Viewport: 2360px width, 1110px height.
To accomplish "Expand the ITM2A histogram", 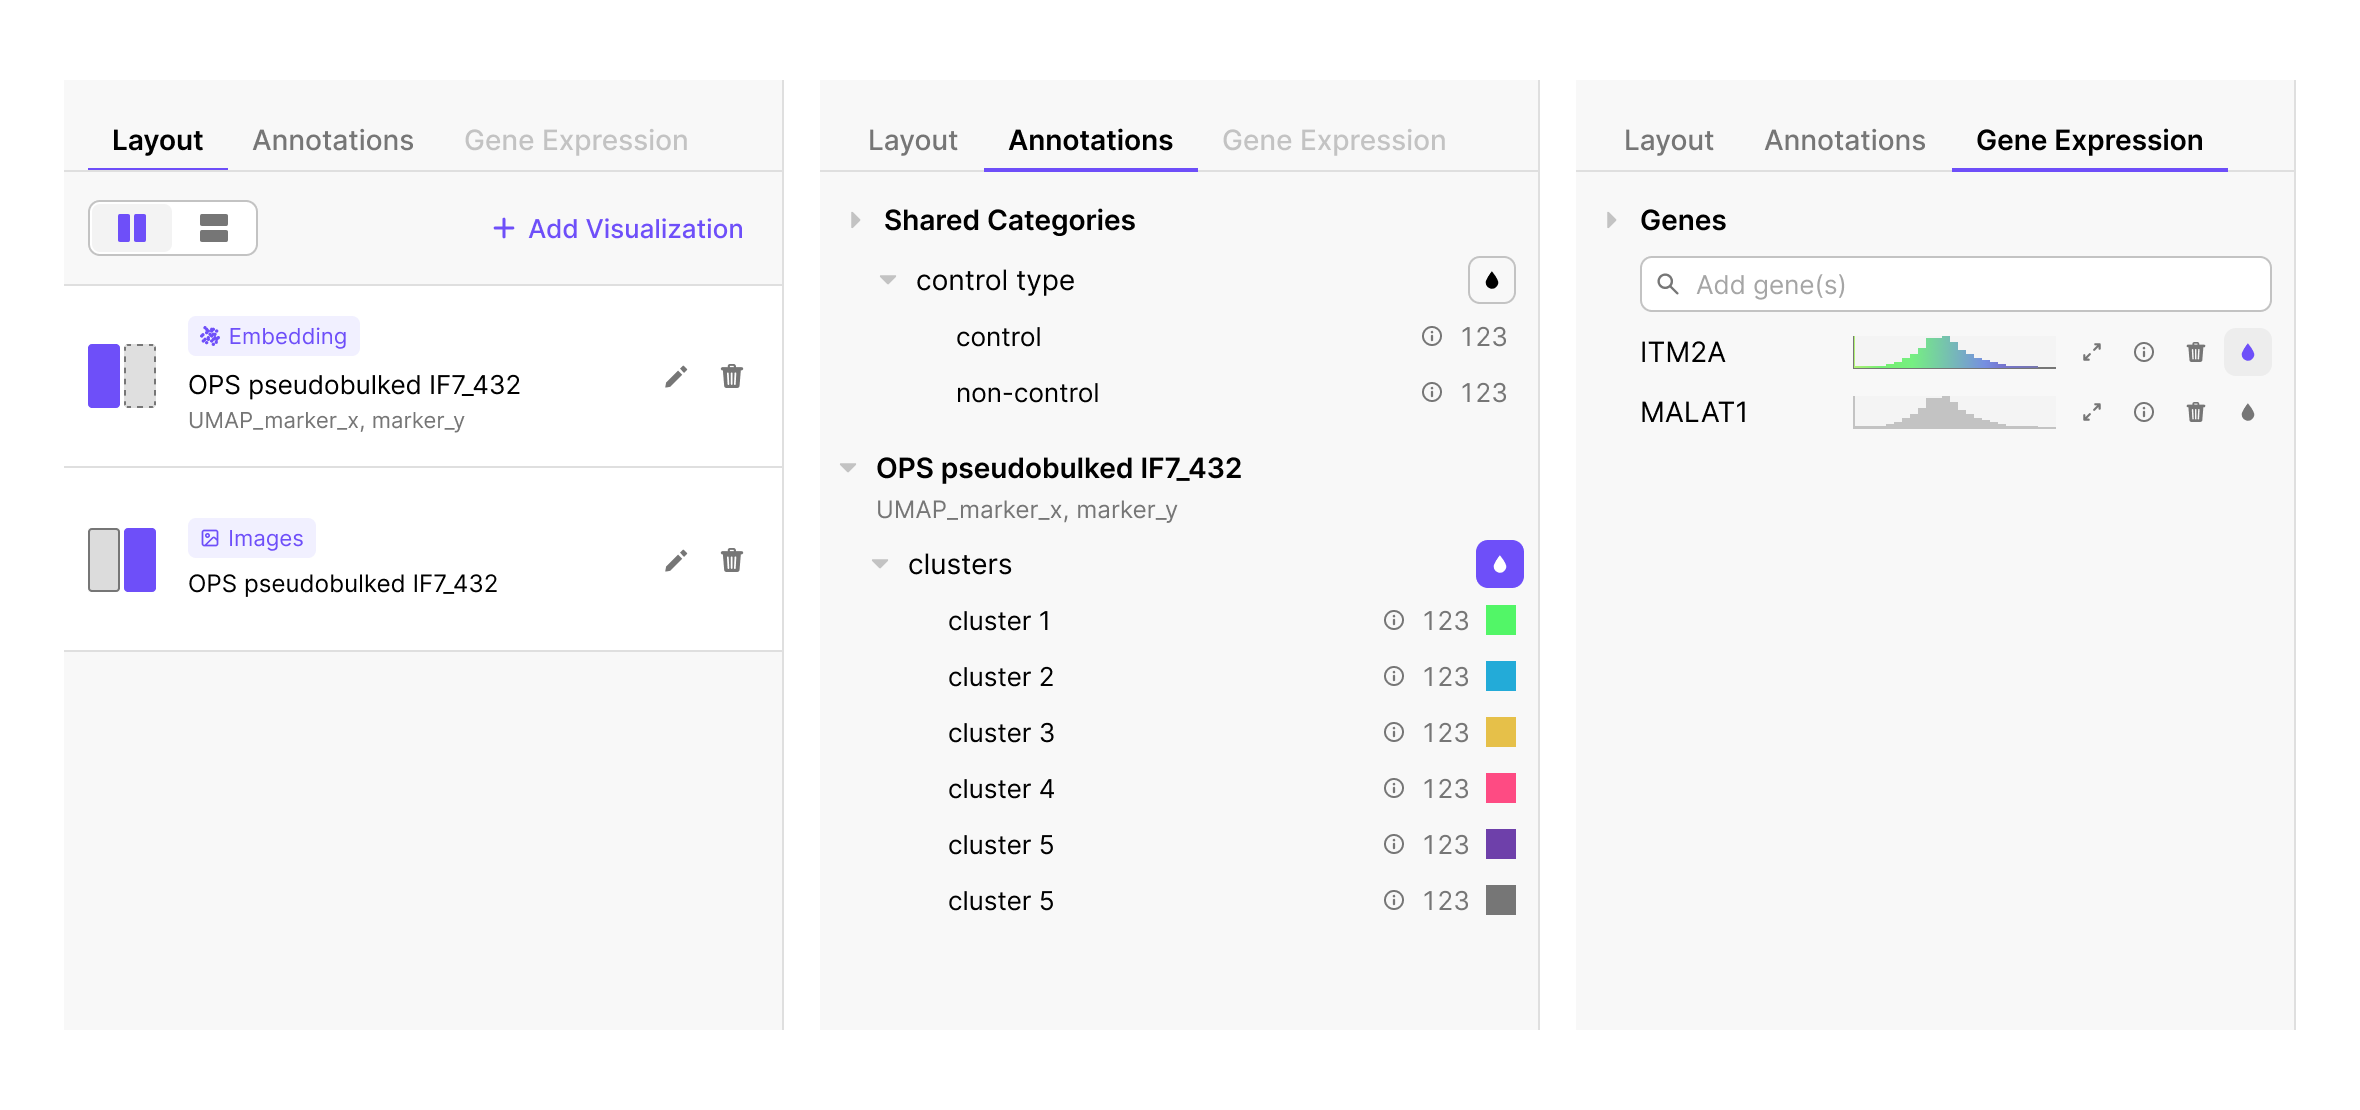I will click(2092, 353).
